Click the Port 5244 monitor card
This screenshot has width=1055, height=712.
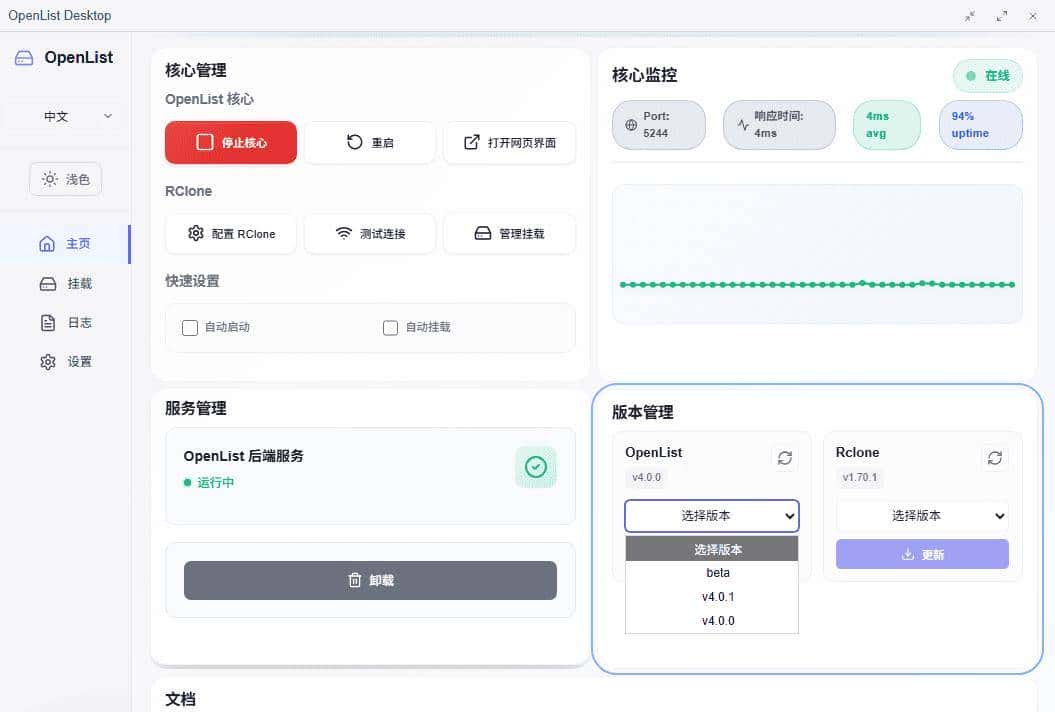[658, 125]
